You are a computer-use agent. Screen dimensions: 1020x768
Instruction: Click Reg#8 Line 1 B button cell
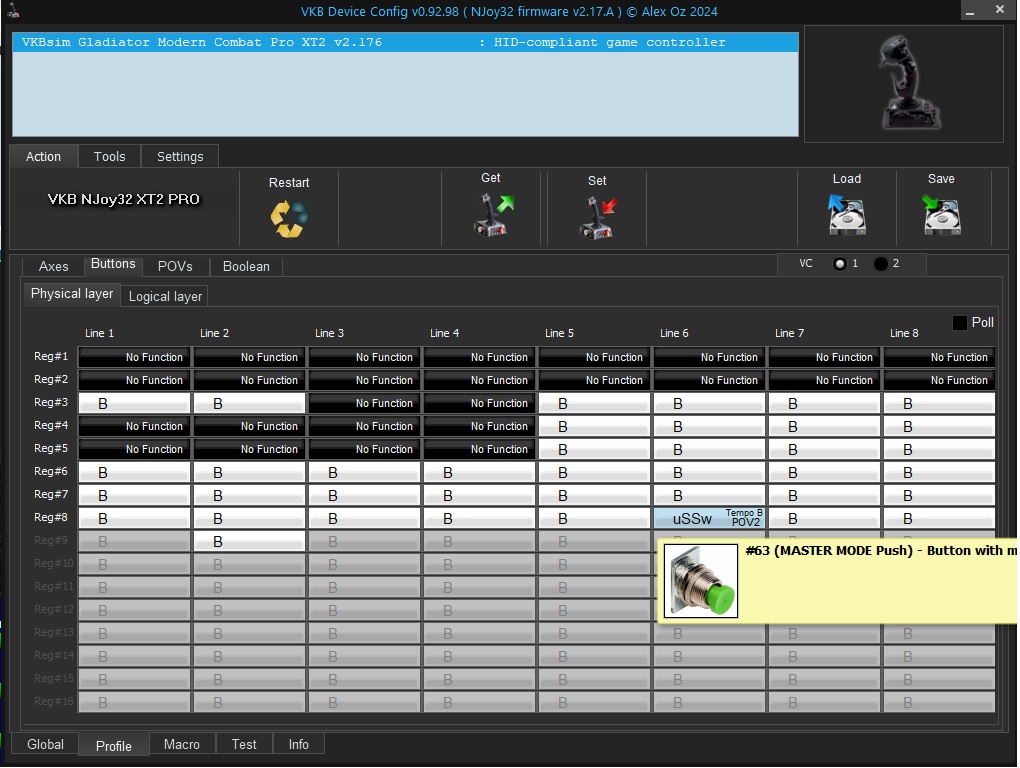point(134,518)
